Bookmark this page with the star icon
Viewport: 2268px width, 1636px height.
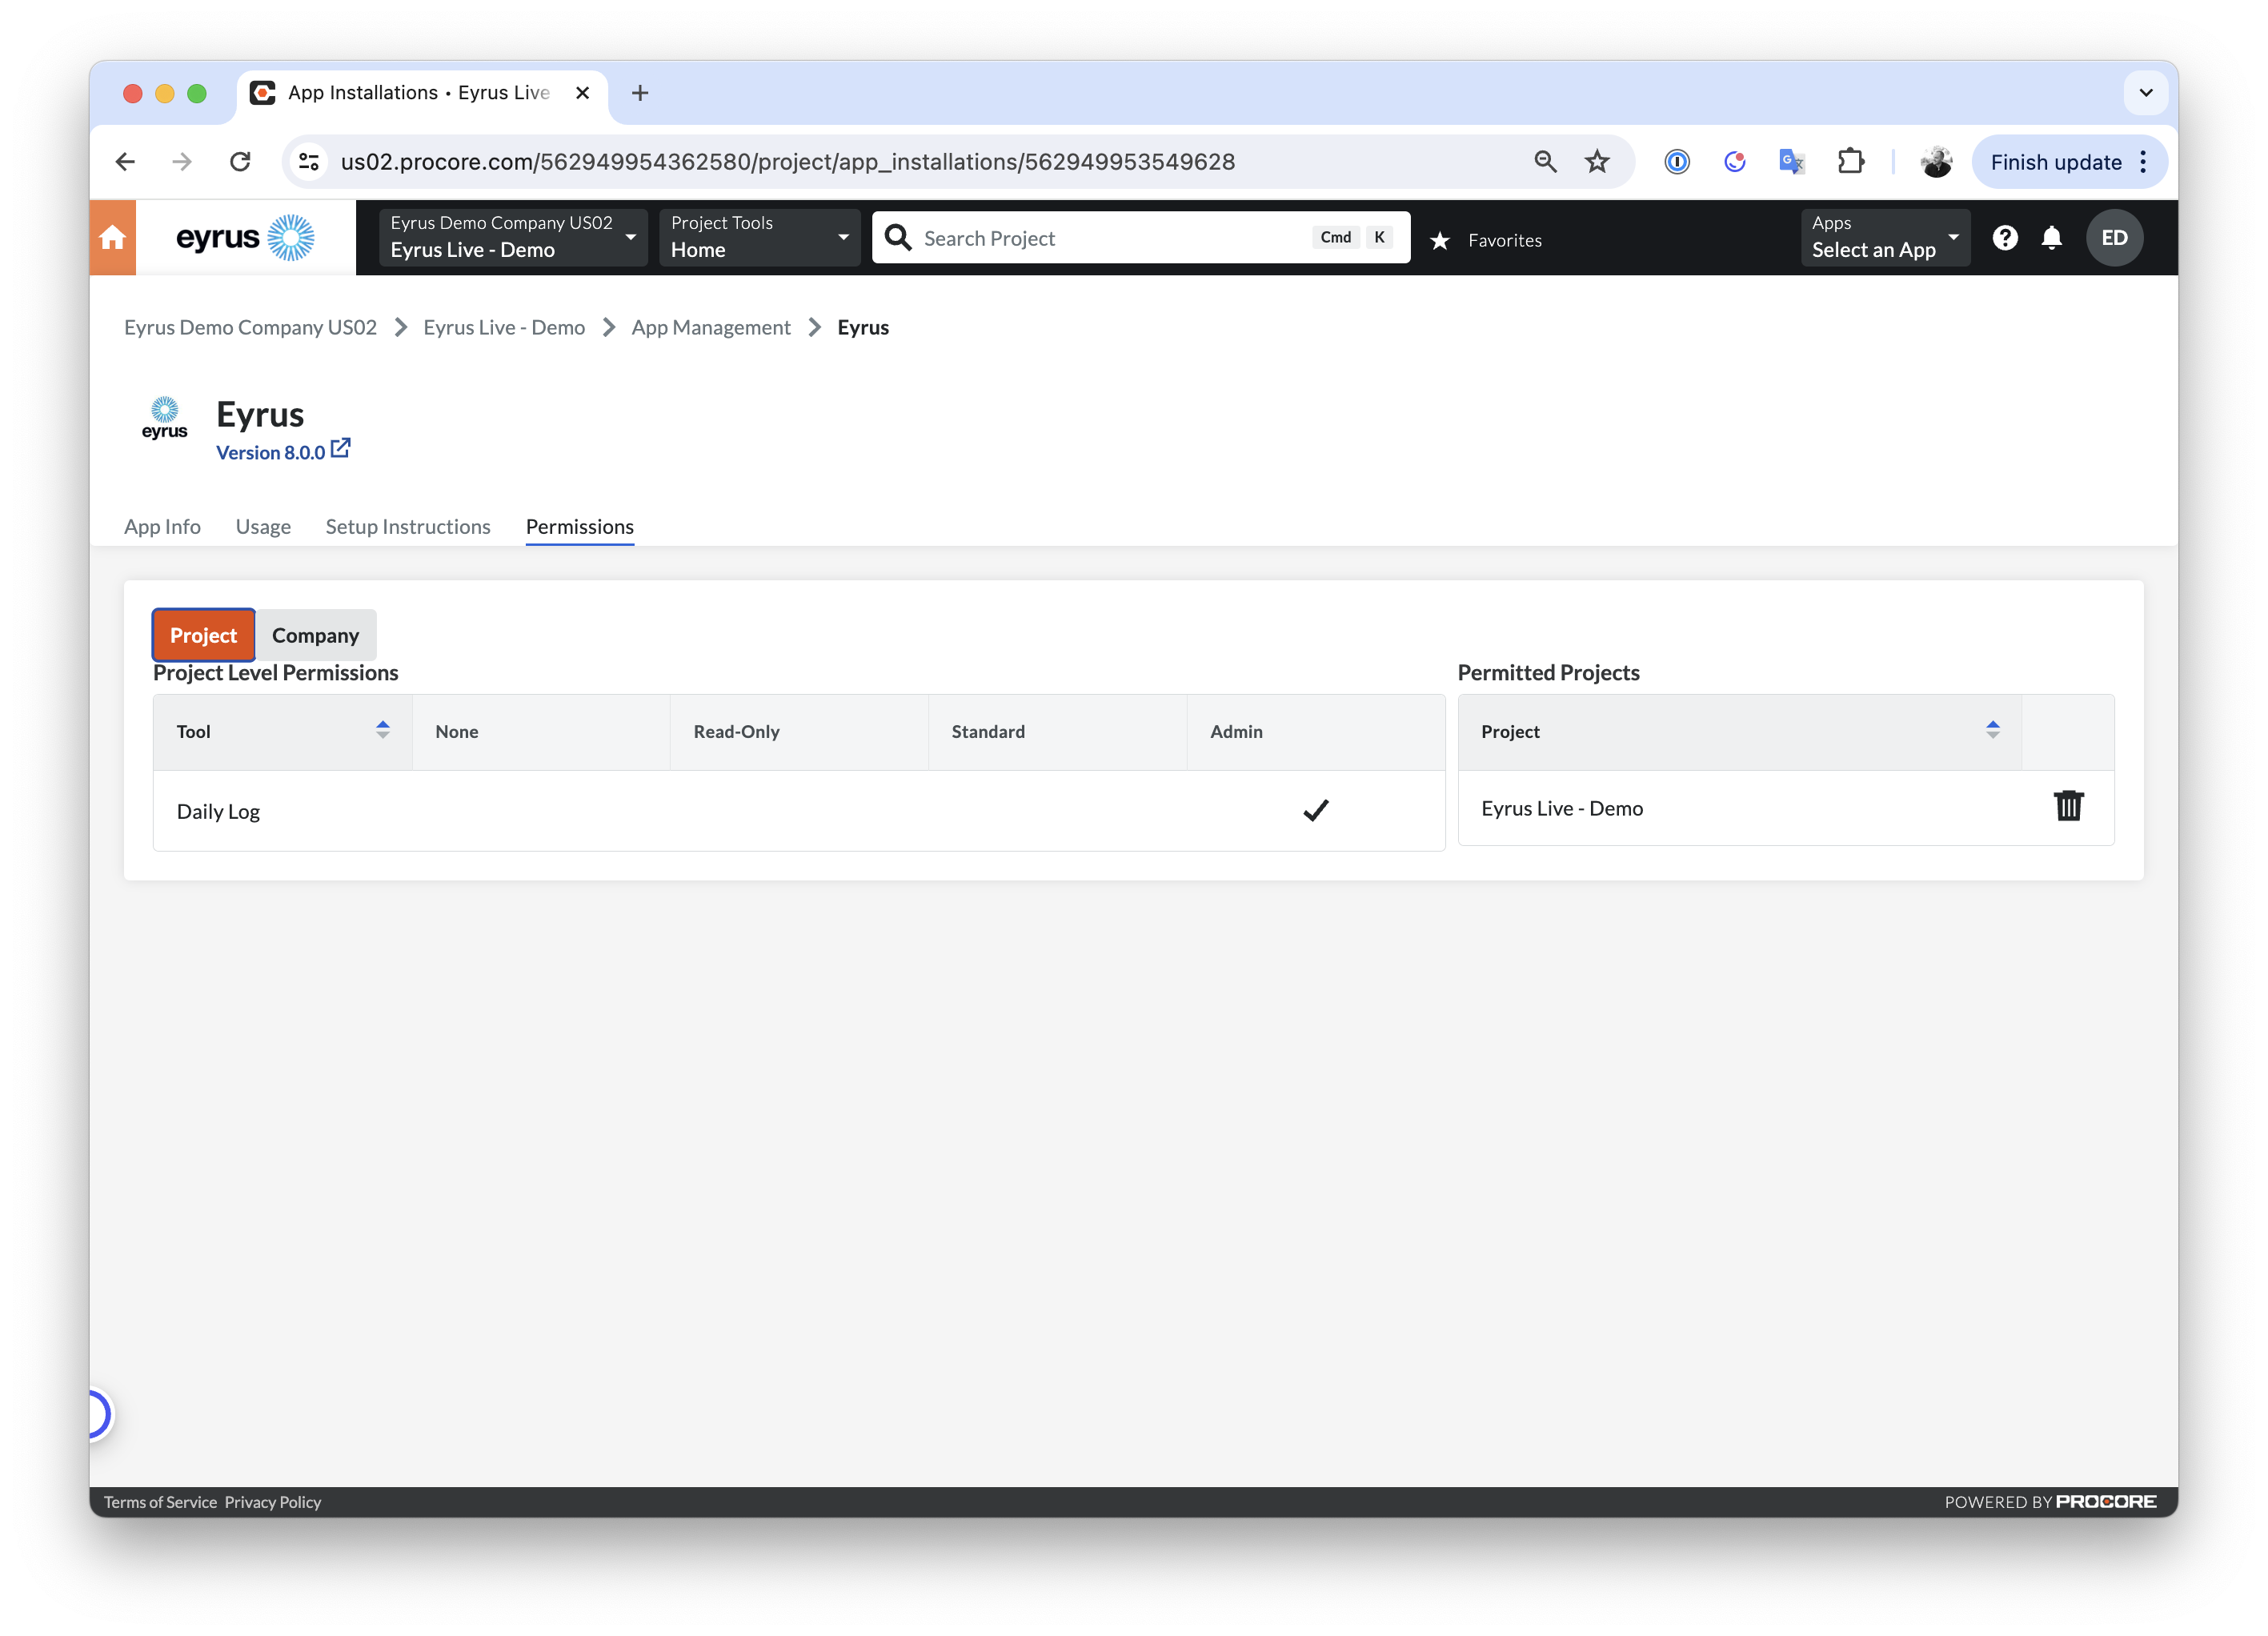pyautogui.click(x=1597, y=162)
